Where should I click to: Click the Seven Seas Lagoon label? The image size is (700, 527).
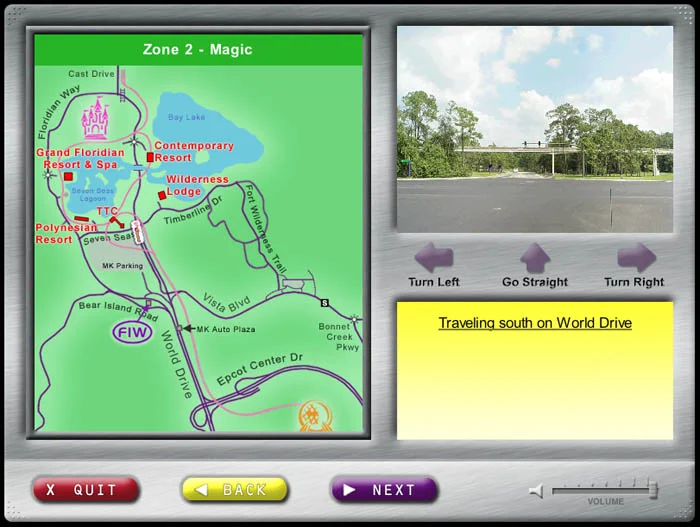(93, 194)
